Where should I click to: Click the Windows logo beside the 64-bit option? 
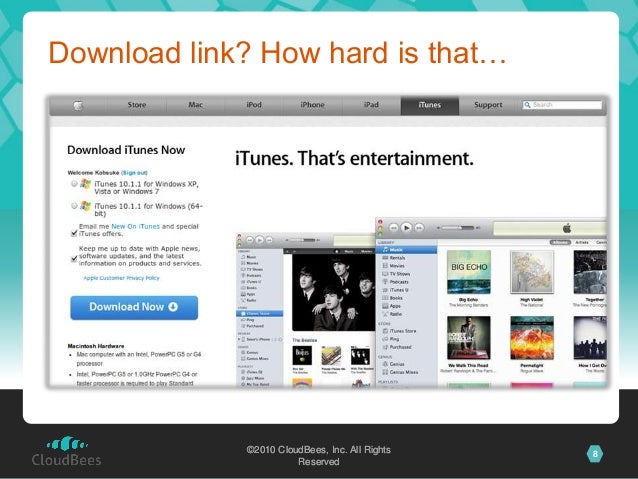(85, 206)
